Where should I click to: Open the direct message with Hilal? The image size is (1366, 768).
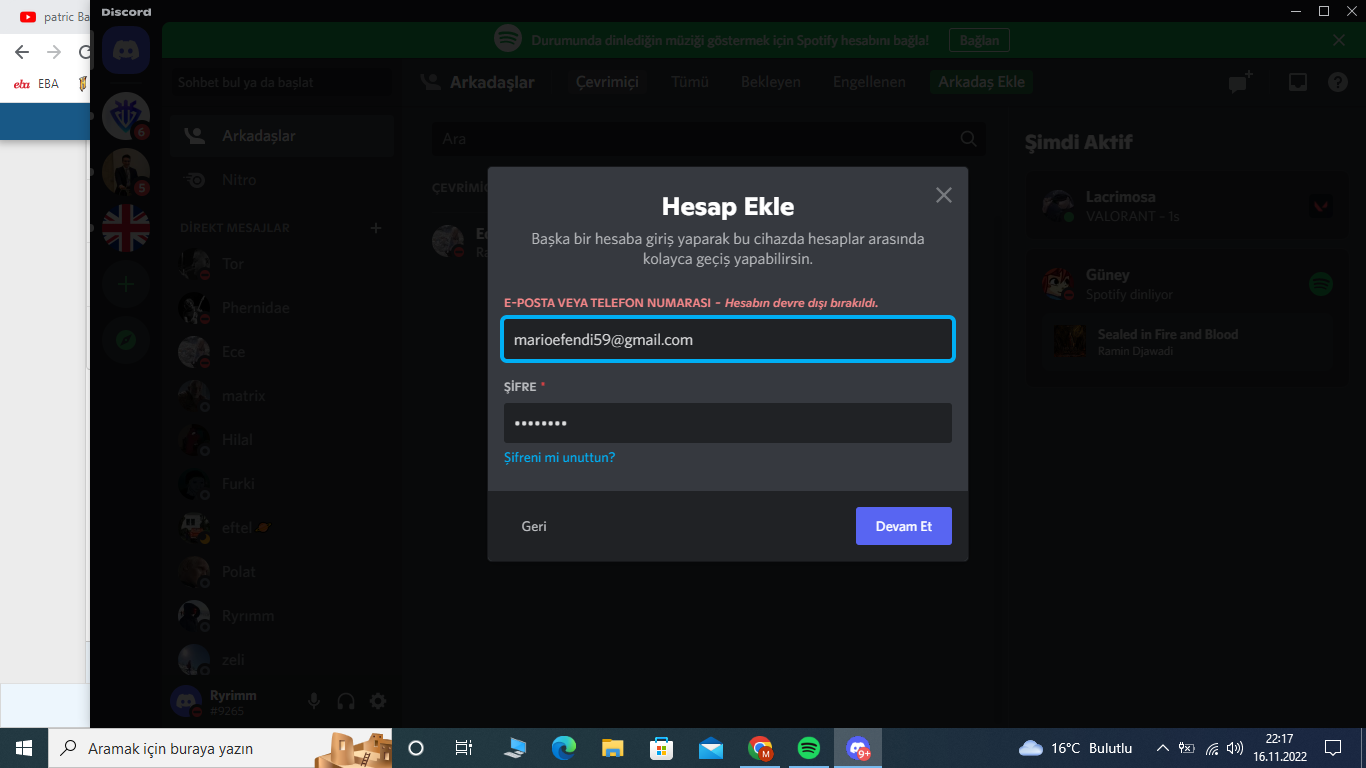282,440
